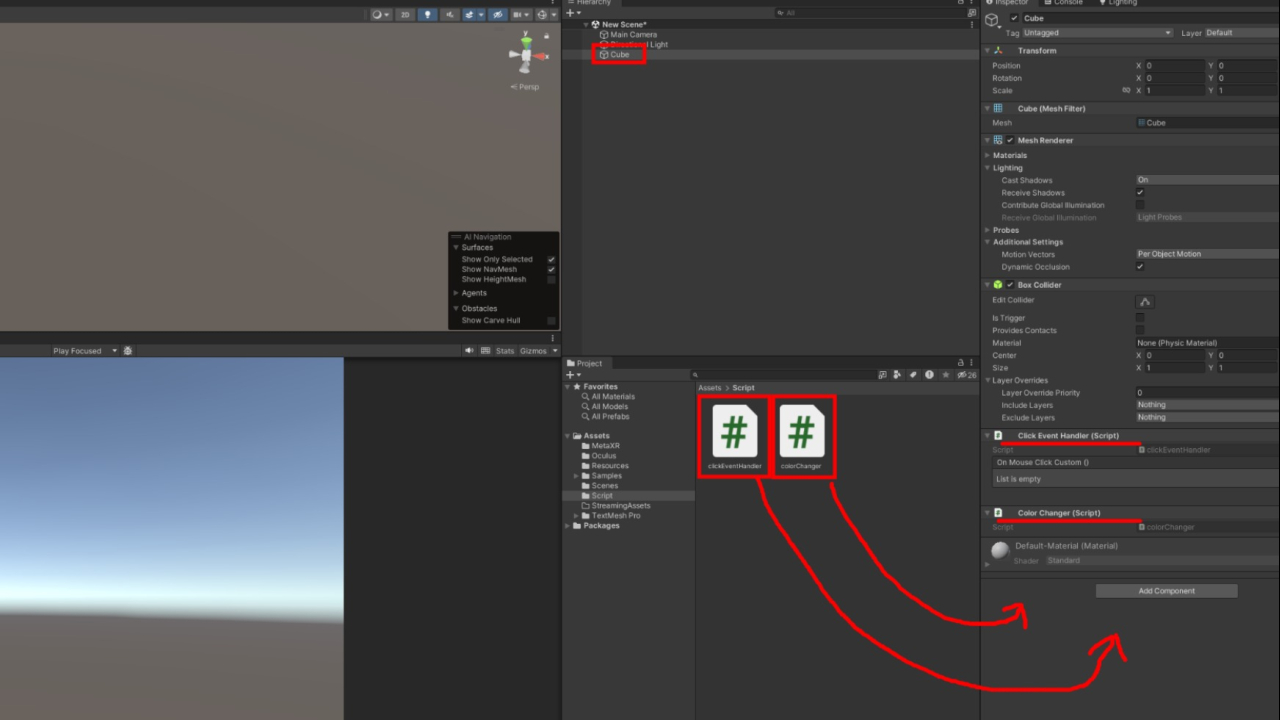Viewport: 1280px width, 720px height.
Task: Enable the Is Trigger checkbox
Action: [x=1140, y=318]
